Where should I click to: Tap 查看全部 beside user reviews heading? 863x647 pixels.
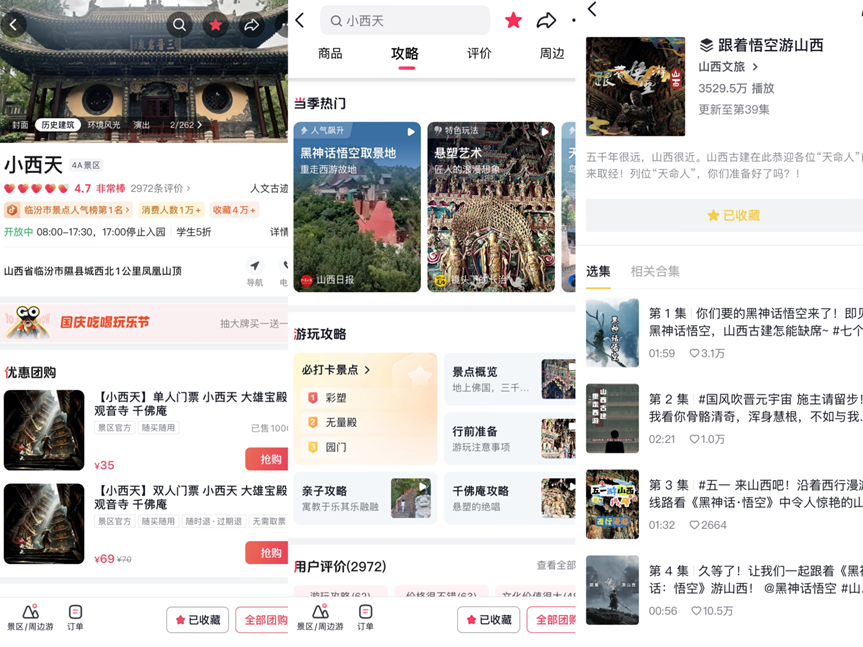[555, 566]
